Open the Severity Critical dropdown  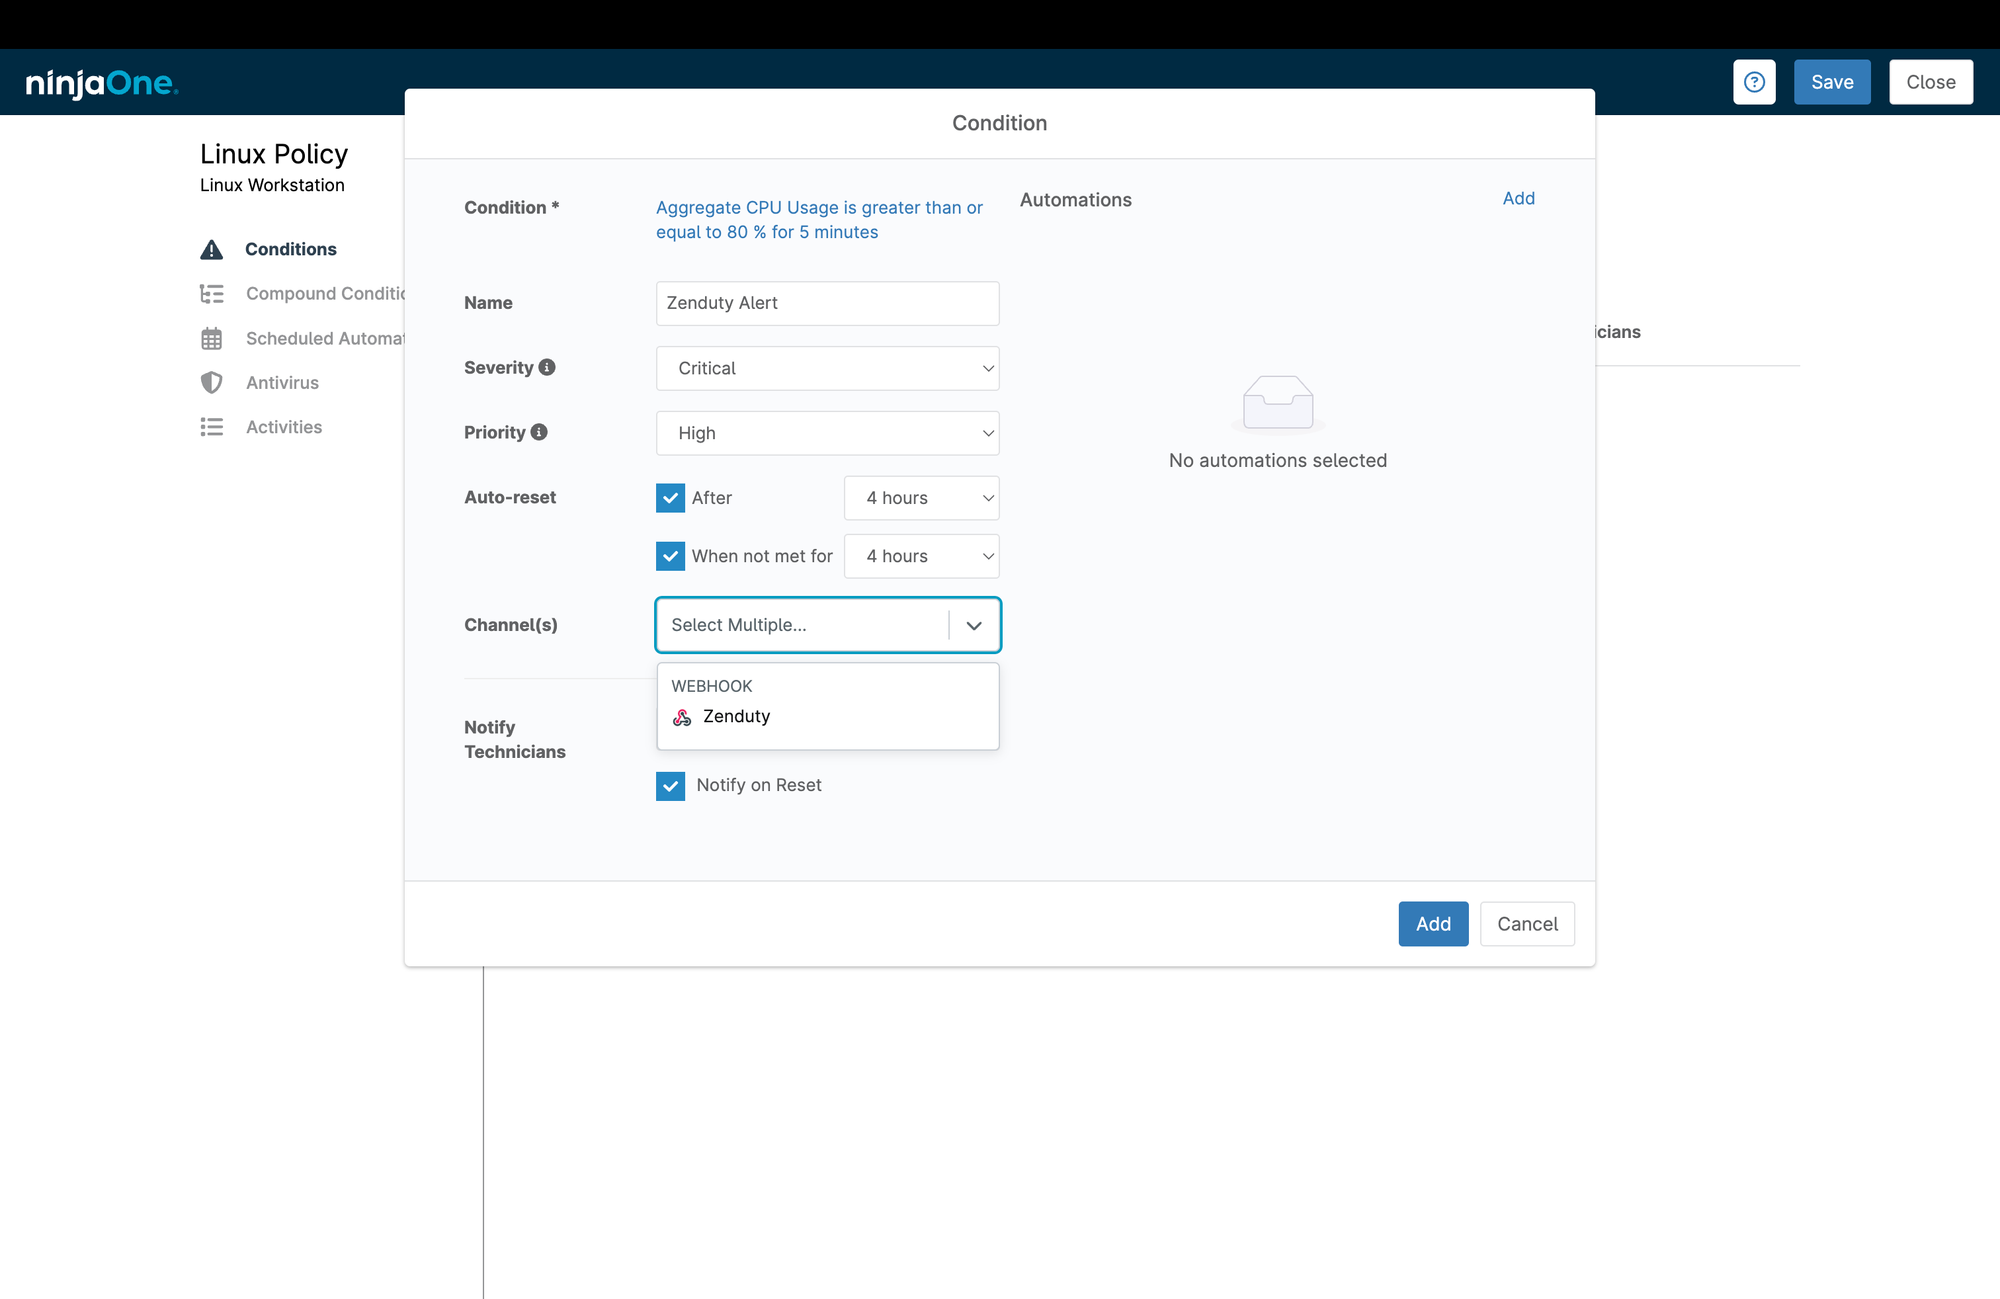coord(827,368)
